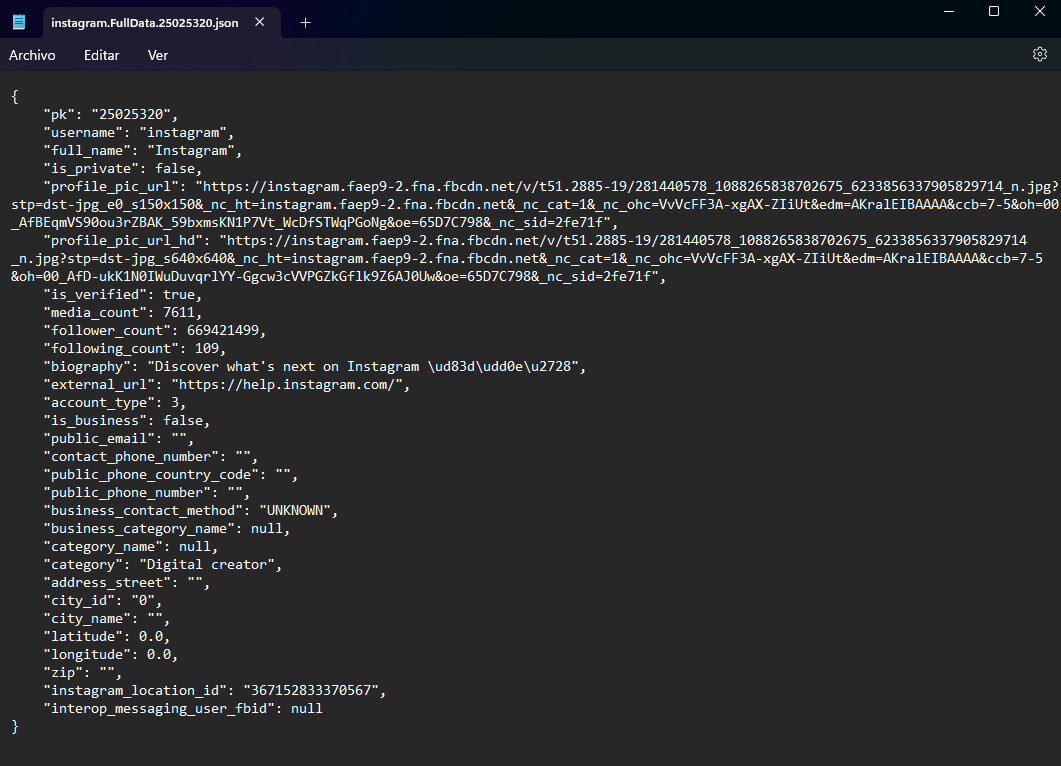The image size is (1061, 766).
Task: Click the "Digital creator" category value
Action: coord(206,564)
